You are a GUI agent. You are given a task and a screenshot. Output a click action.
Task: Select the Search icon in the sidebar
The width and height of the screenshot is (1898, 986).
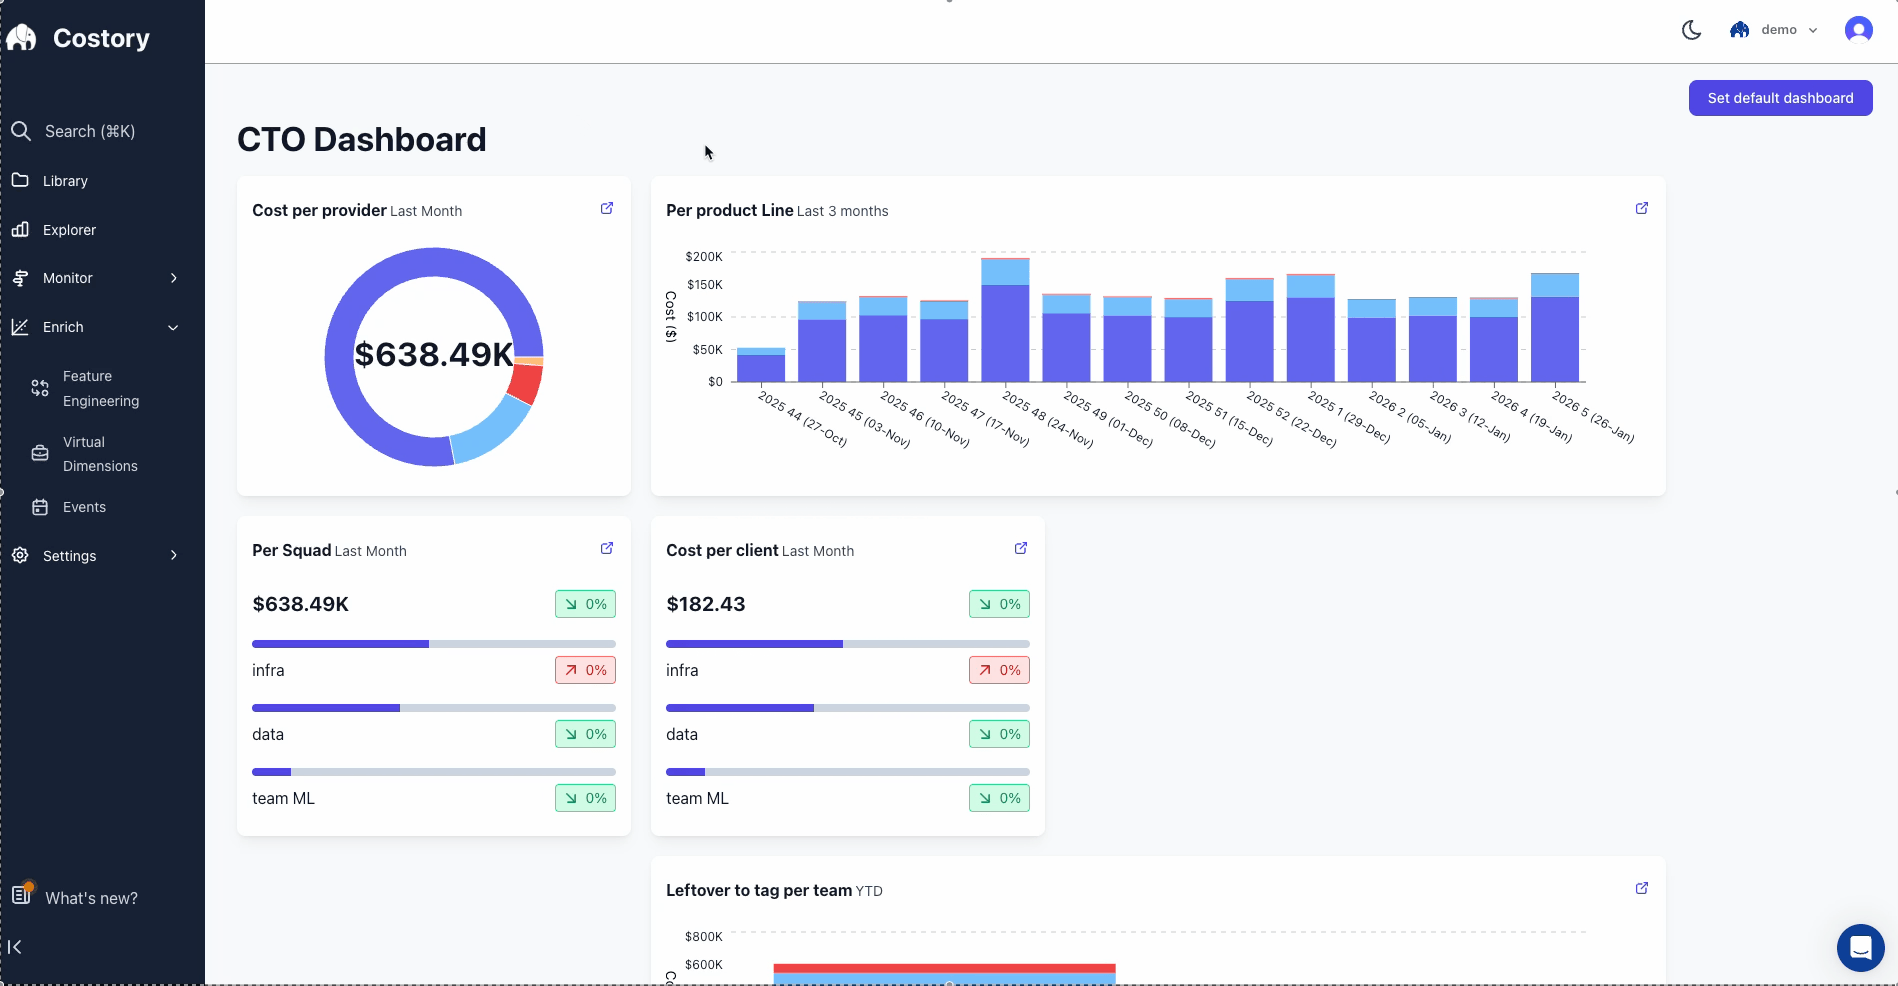21,131
